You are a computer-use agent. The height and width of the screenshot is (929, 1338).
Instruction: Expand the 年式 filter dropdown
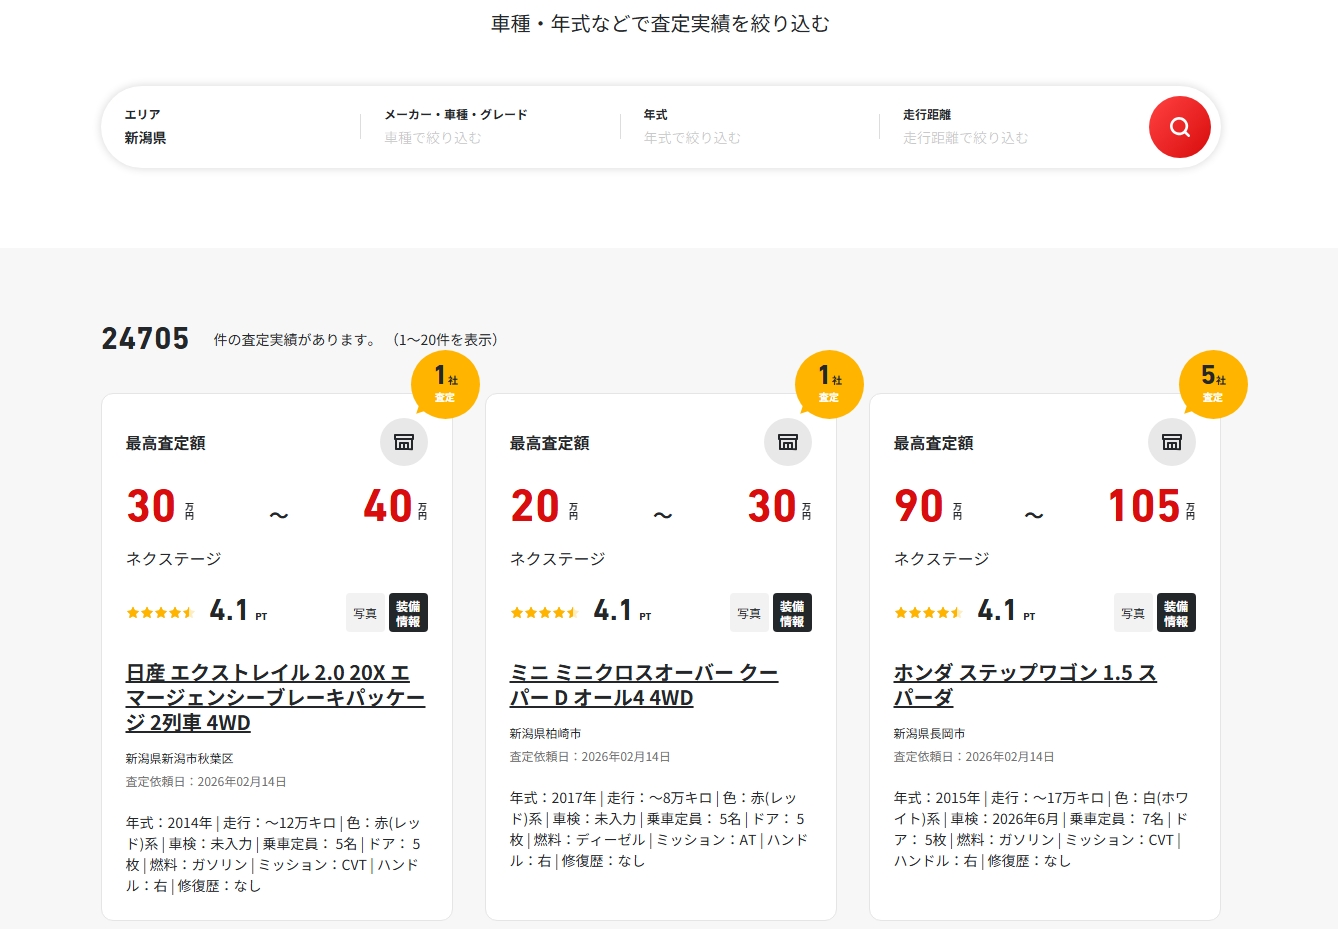[x=750, y=127]
